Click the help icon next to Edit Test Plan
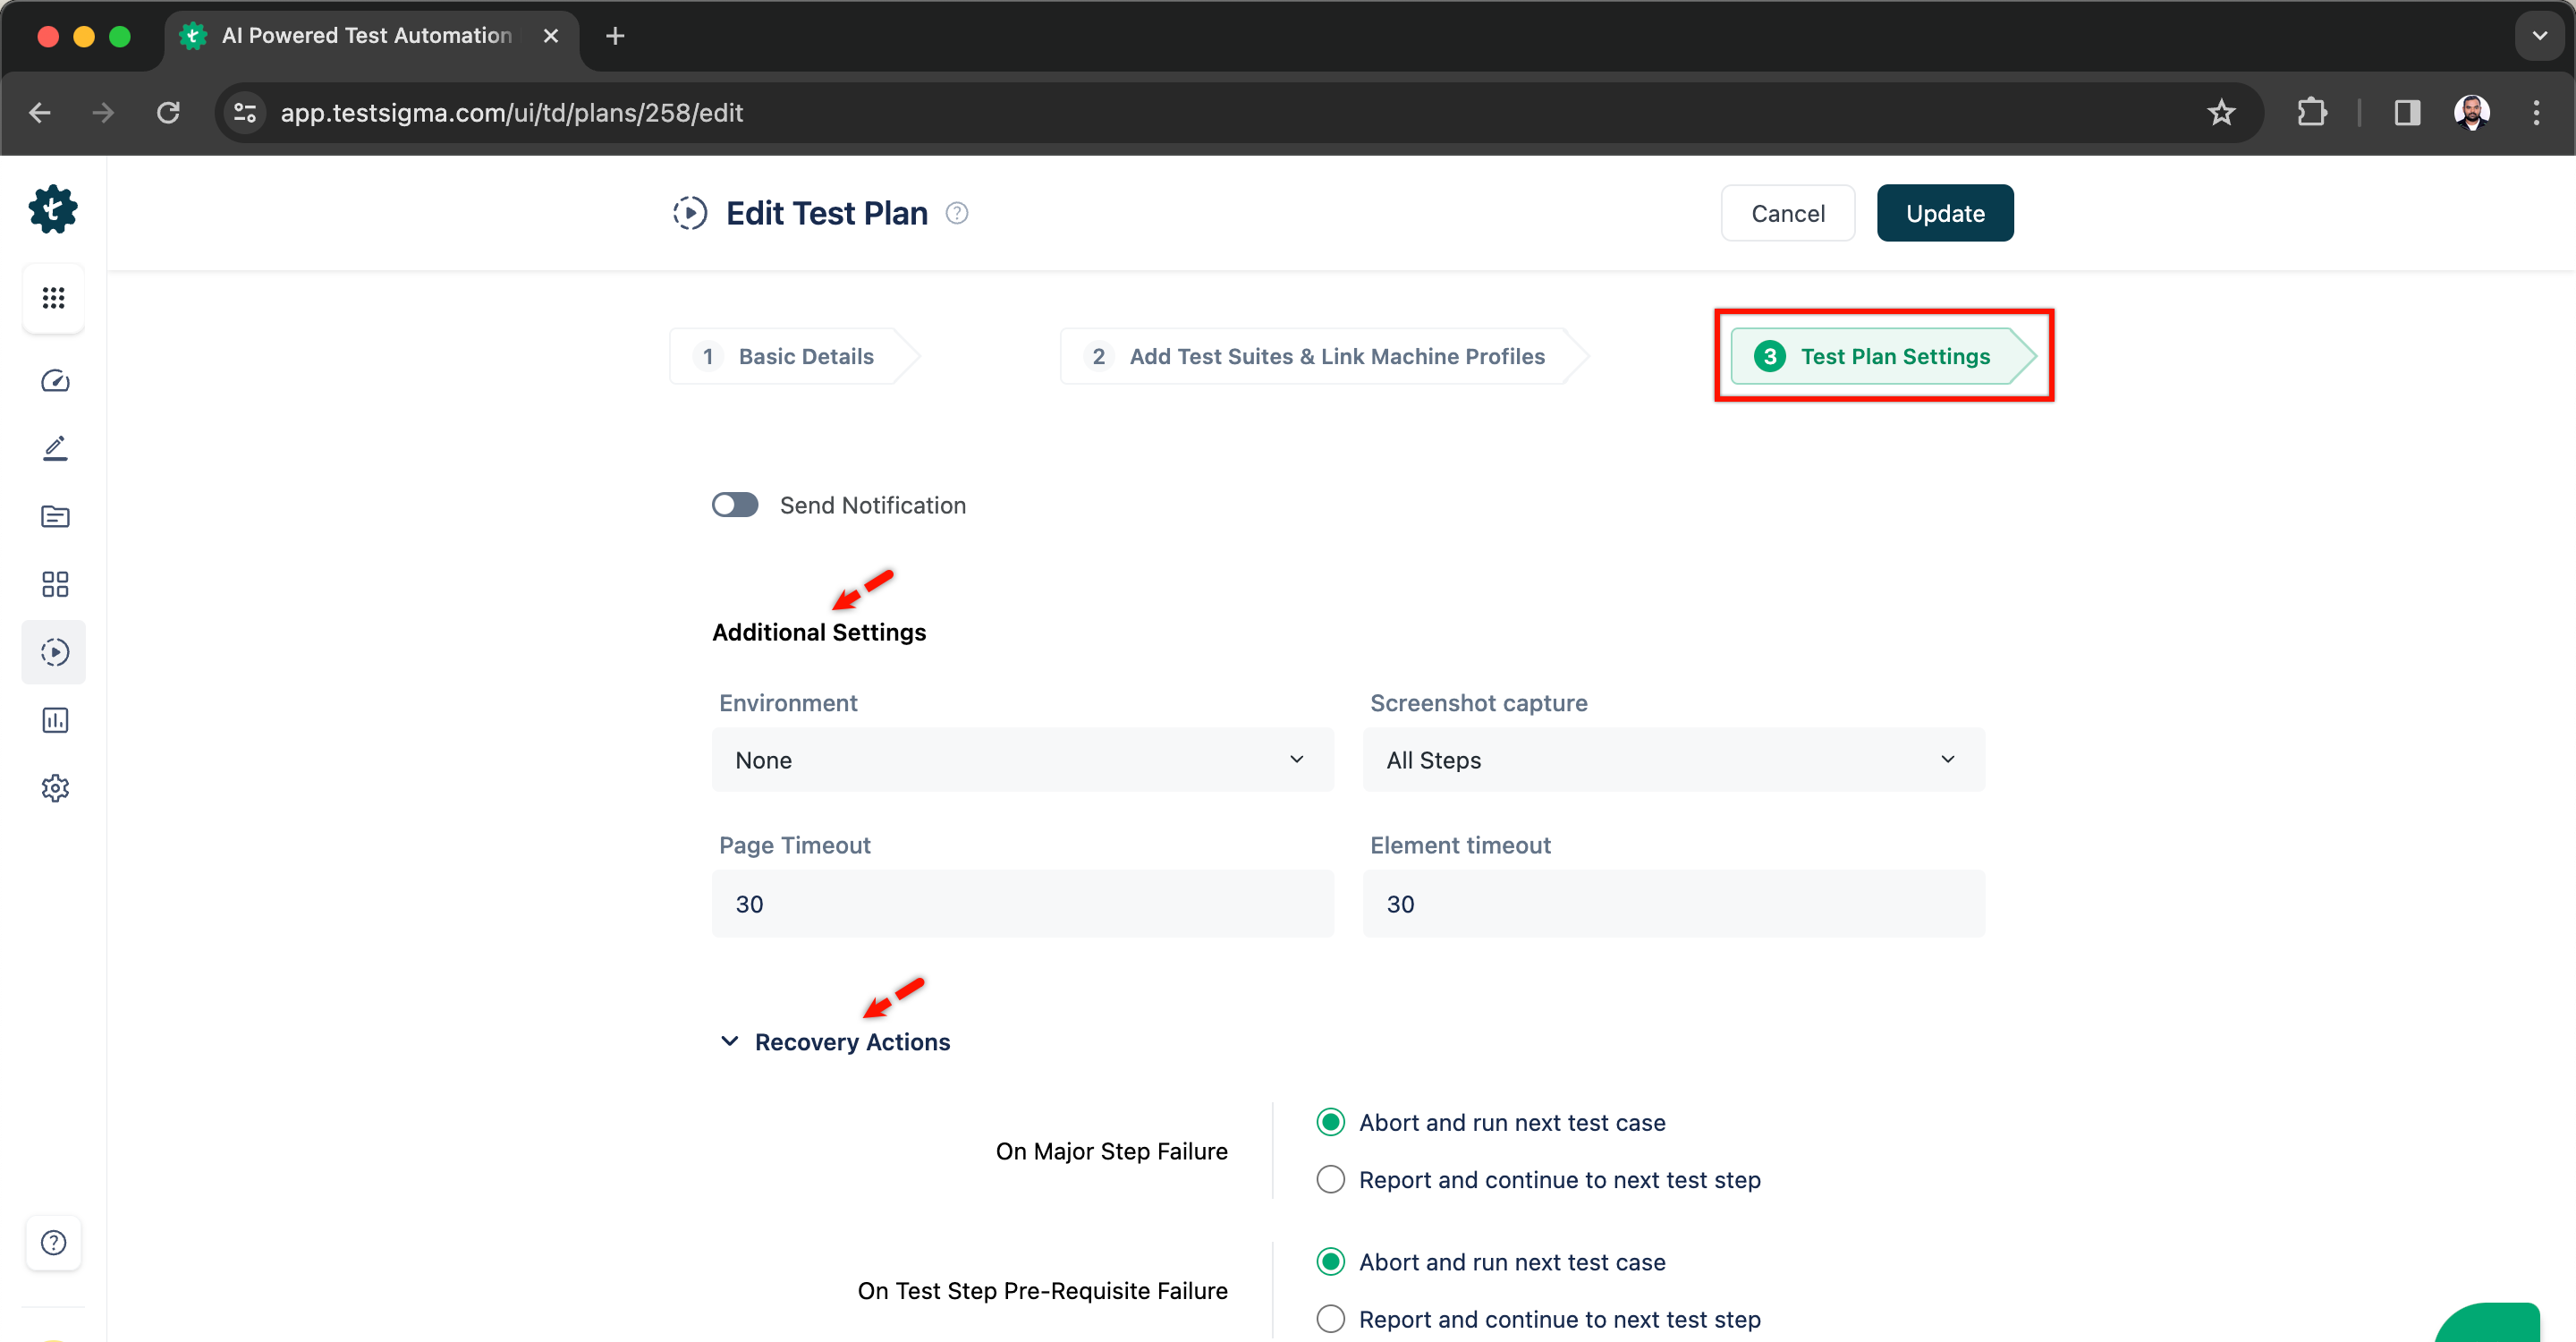 (957, 213)
